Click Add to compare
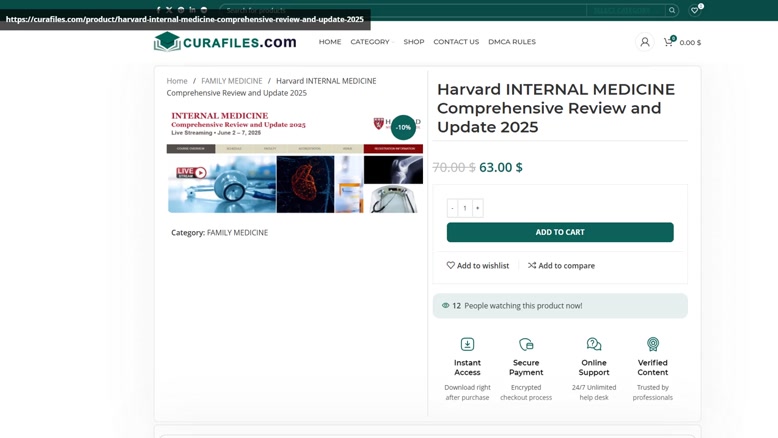The height and width of the screenshot is (438, 778). tap(561, 265)
